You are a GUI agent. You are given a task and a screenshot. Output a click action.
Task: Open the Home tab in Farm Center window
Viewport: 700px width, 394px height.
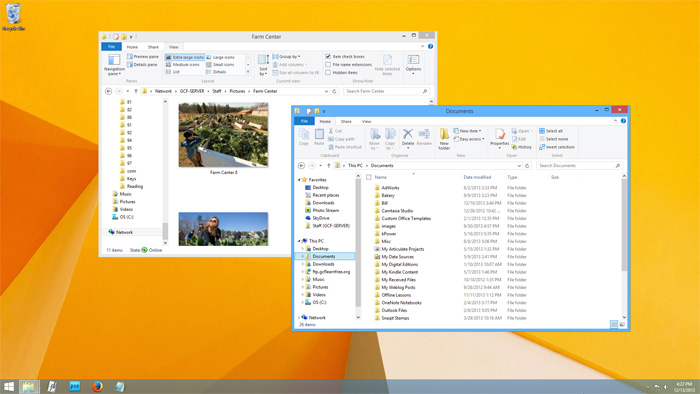132,47
